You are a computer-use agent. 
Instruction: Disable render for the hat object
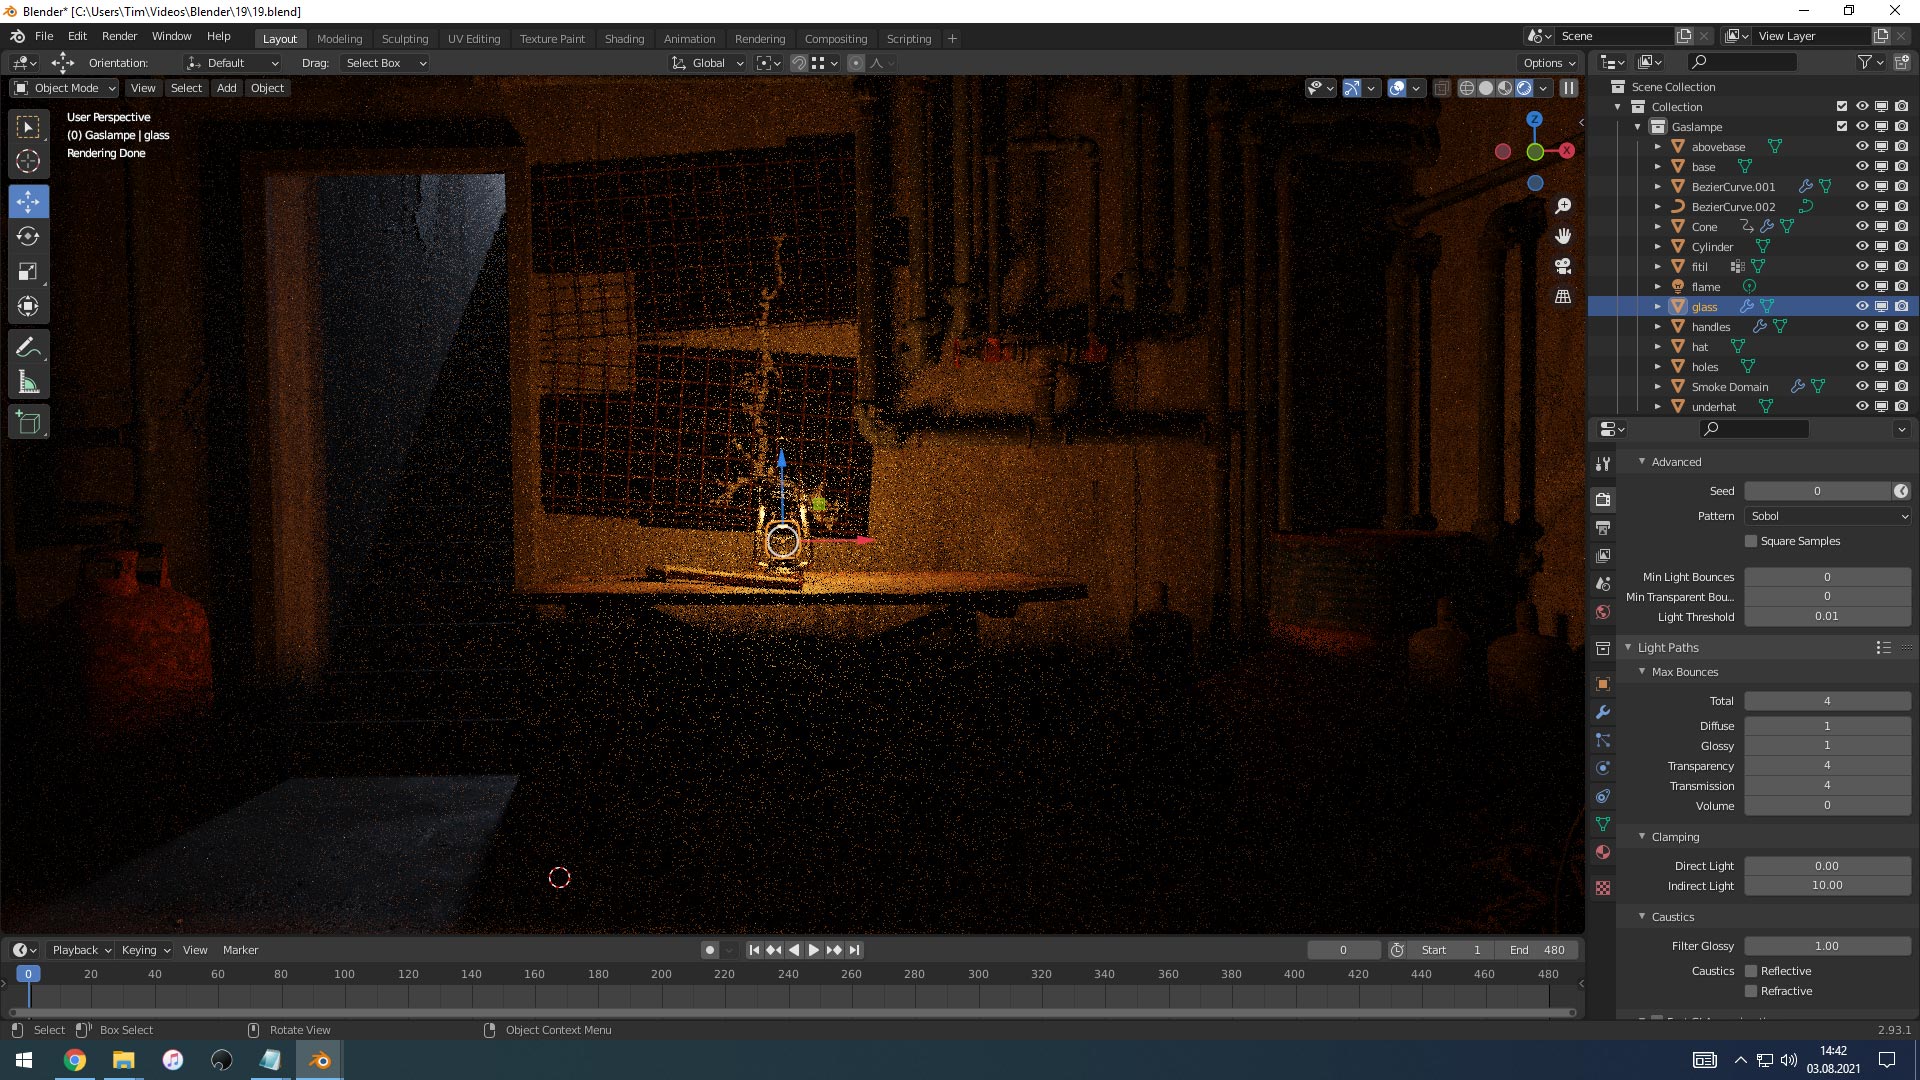1901,347
